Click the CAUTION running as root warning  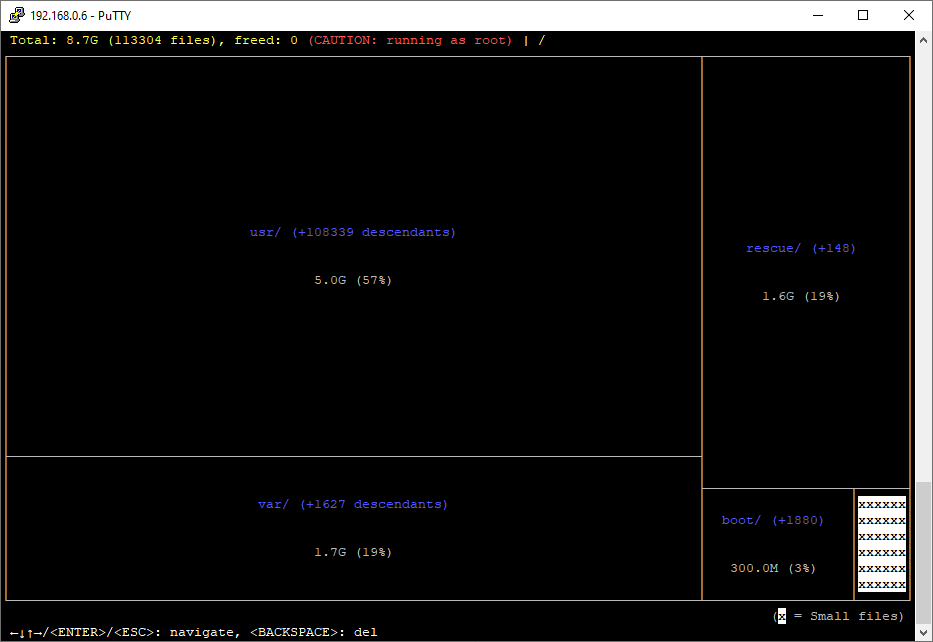coord(410,40)
